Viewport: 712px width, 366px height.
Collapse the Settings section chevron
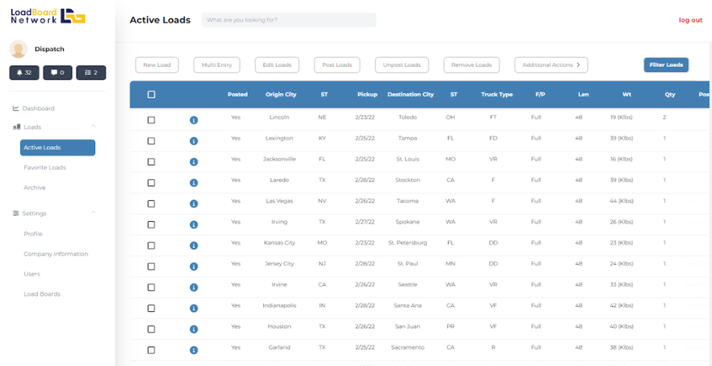(x=93, y=213)
